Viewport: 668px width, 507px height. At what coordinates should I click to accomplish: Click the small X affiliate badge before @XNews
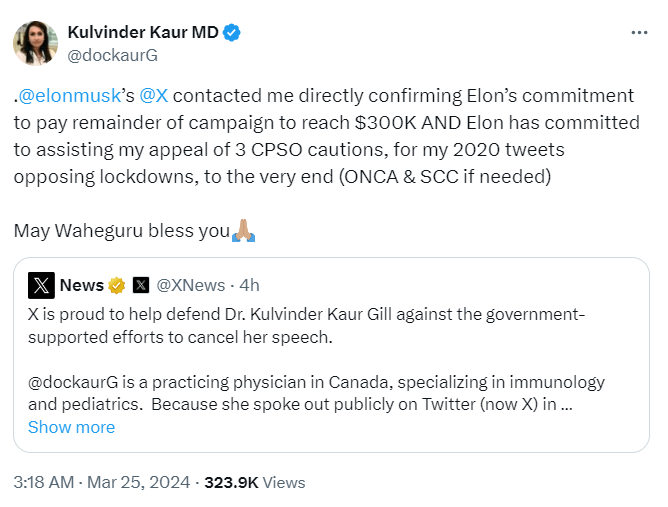[x=141, y=286]
